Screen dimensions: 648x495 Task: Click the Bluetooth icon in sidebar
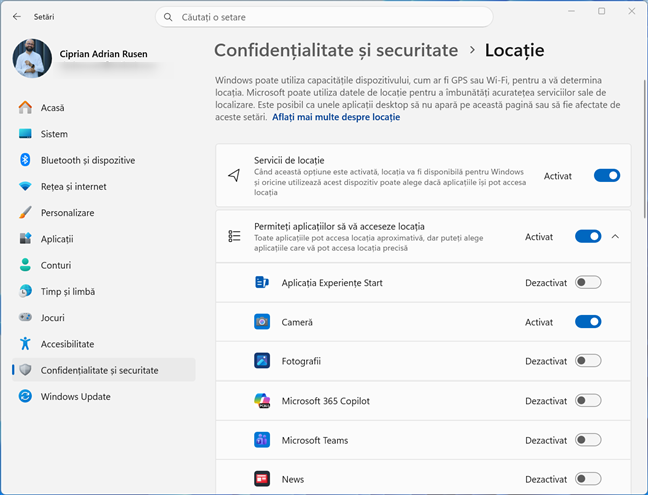(x=25, y=159)
